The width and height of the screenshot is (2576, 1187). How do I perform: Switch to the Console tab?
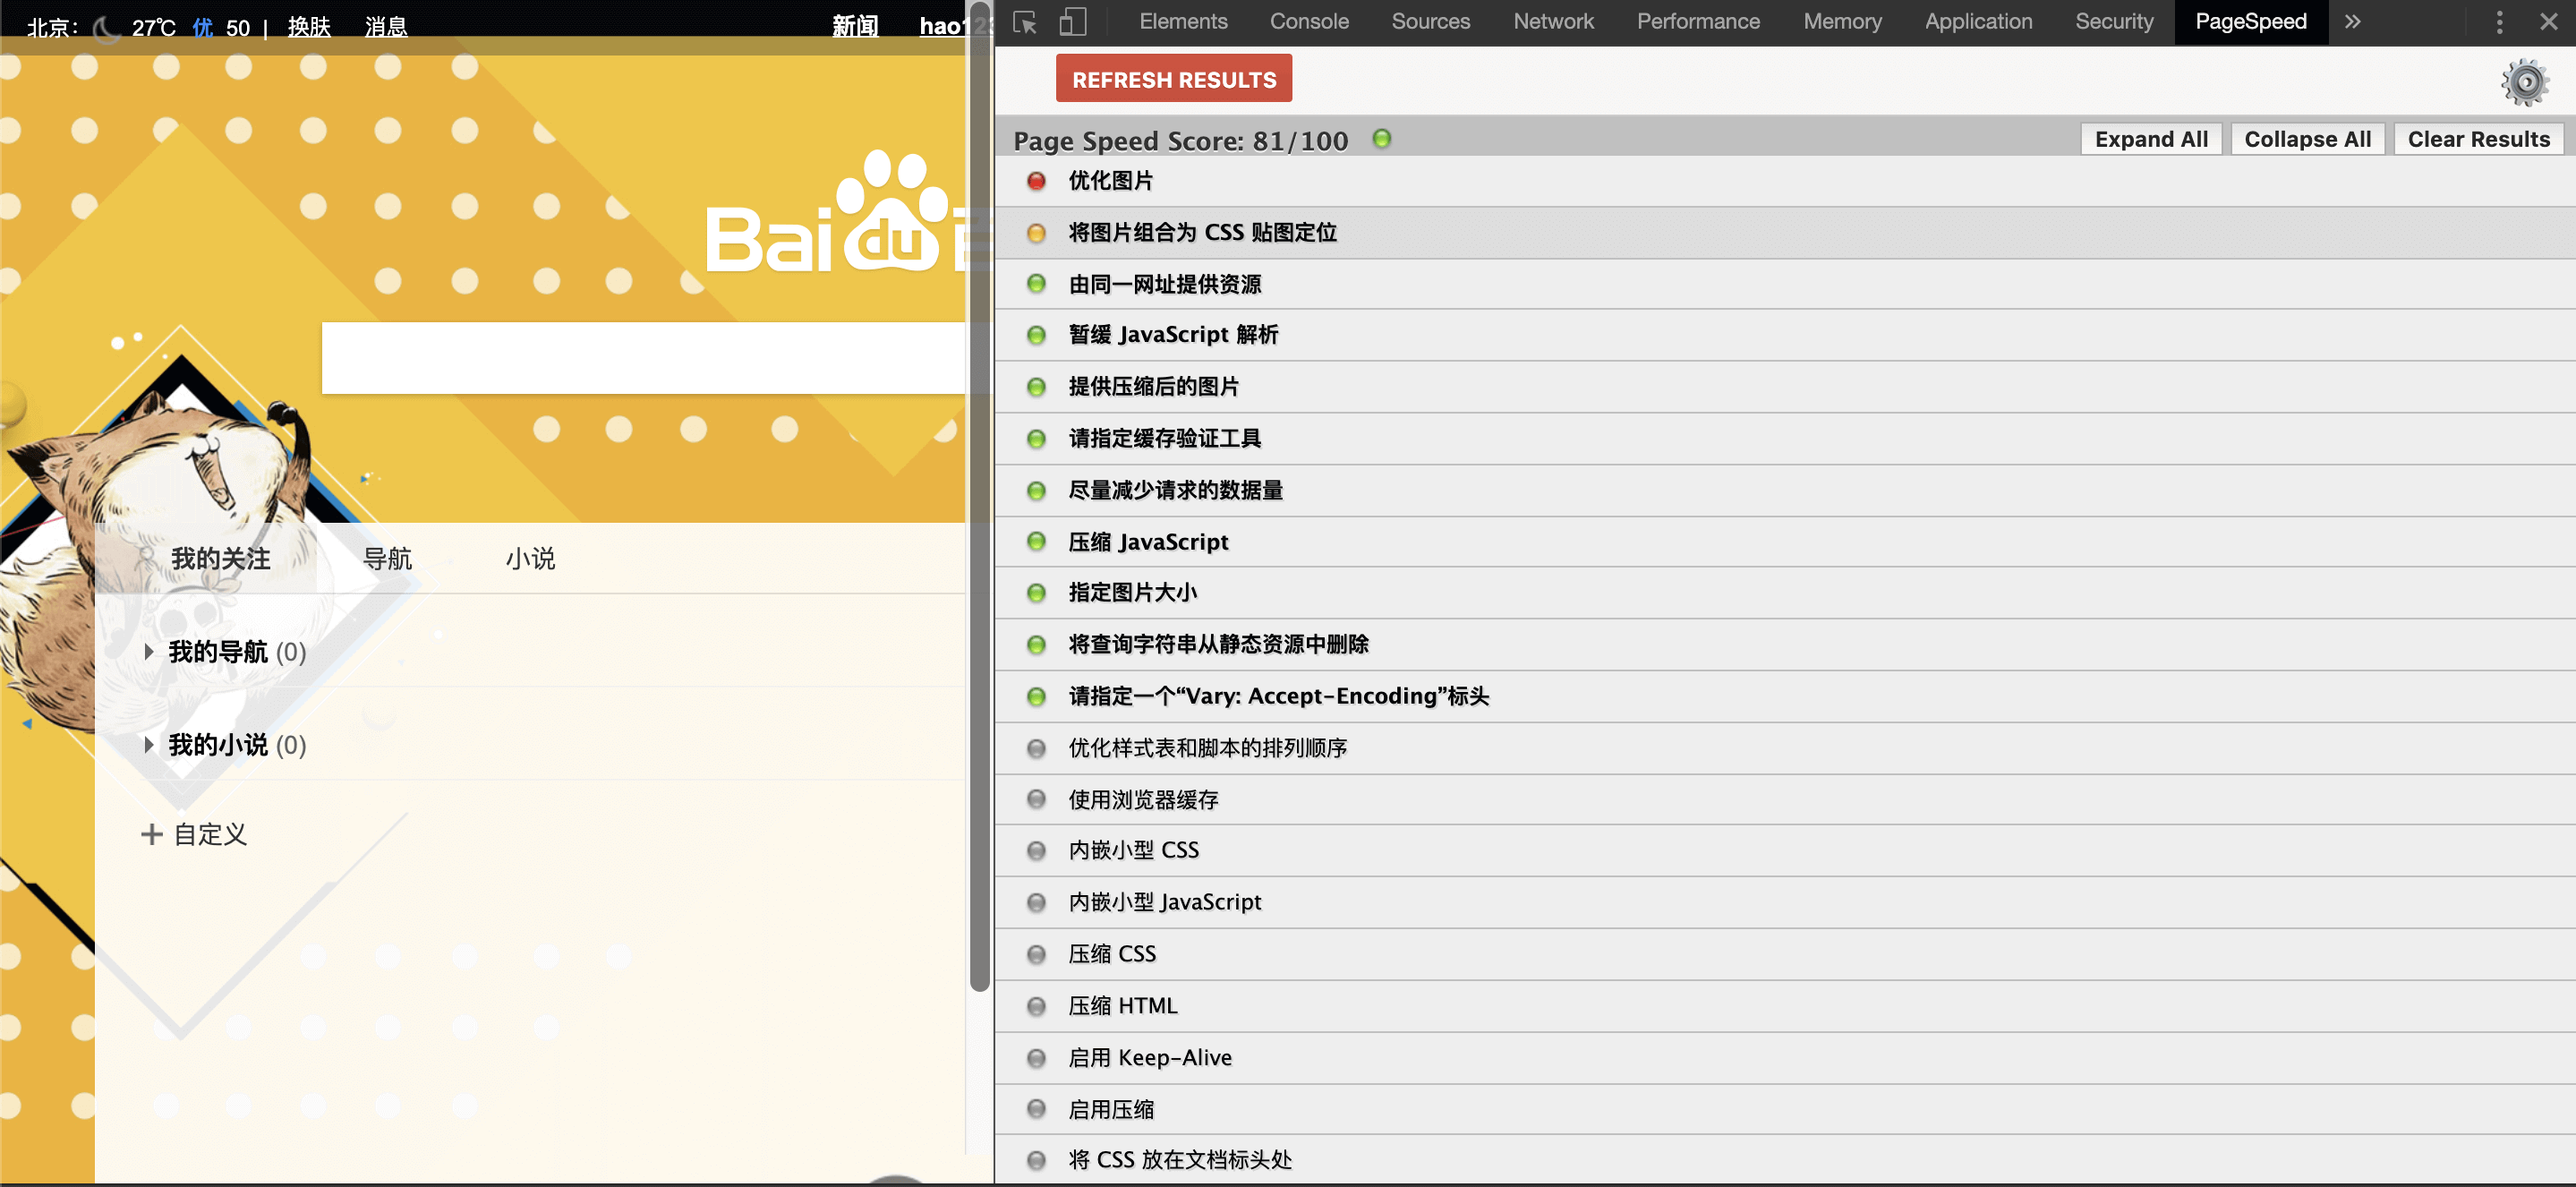(1309, 22)
